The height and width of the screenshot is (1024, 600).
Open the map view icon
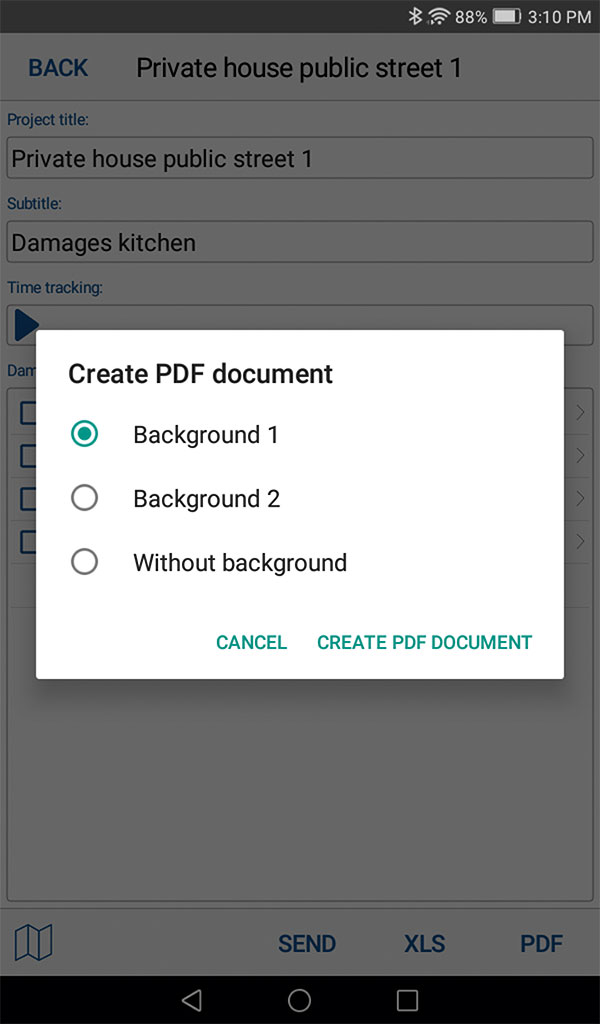pos(34,942)
